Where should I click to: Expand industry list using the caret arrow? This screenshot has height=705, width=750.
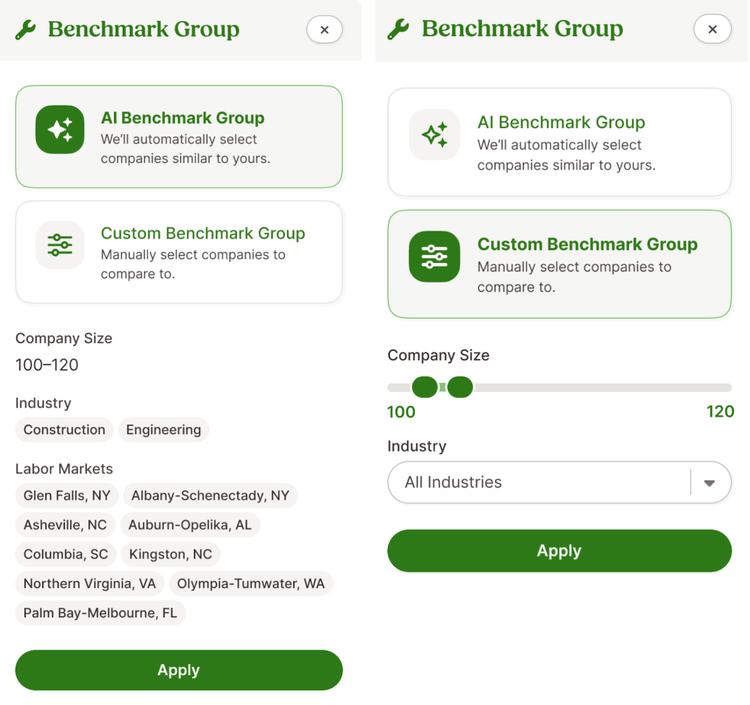click(709, 483)
